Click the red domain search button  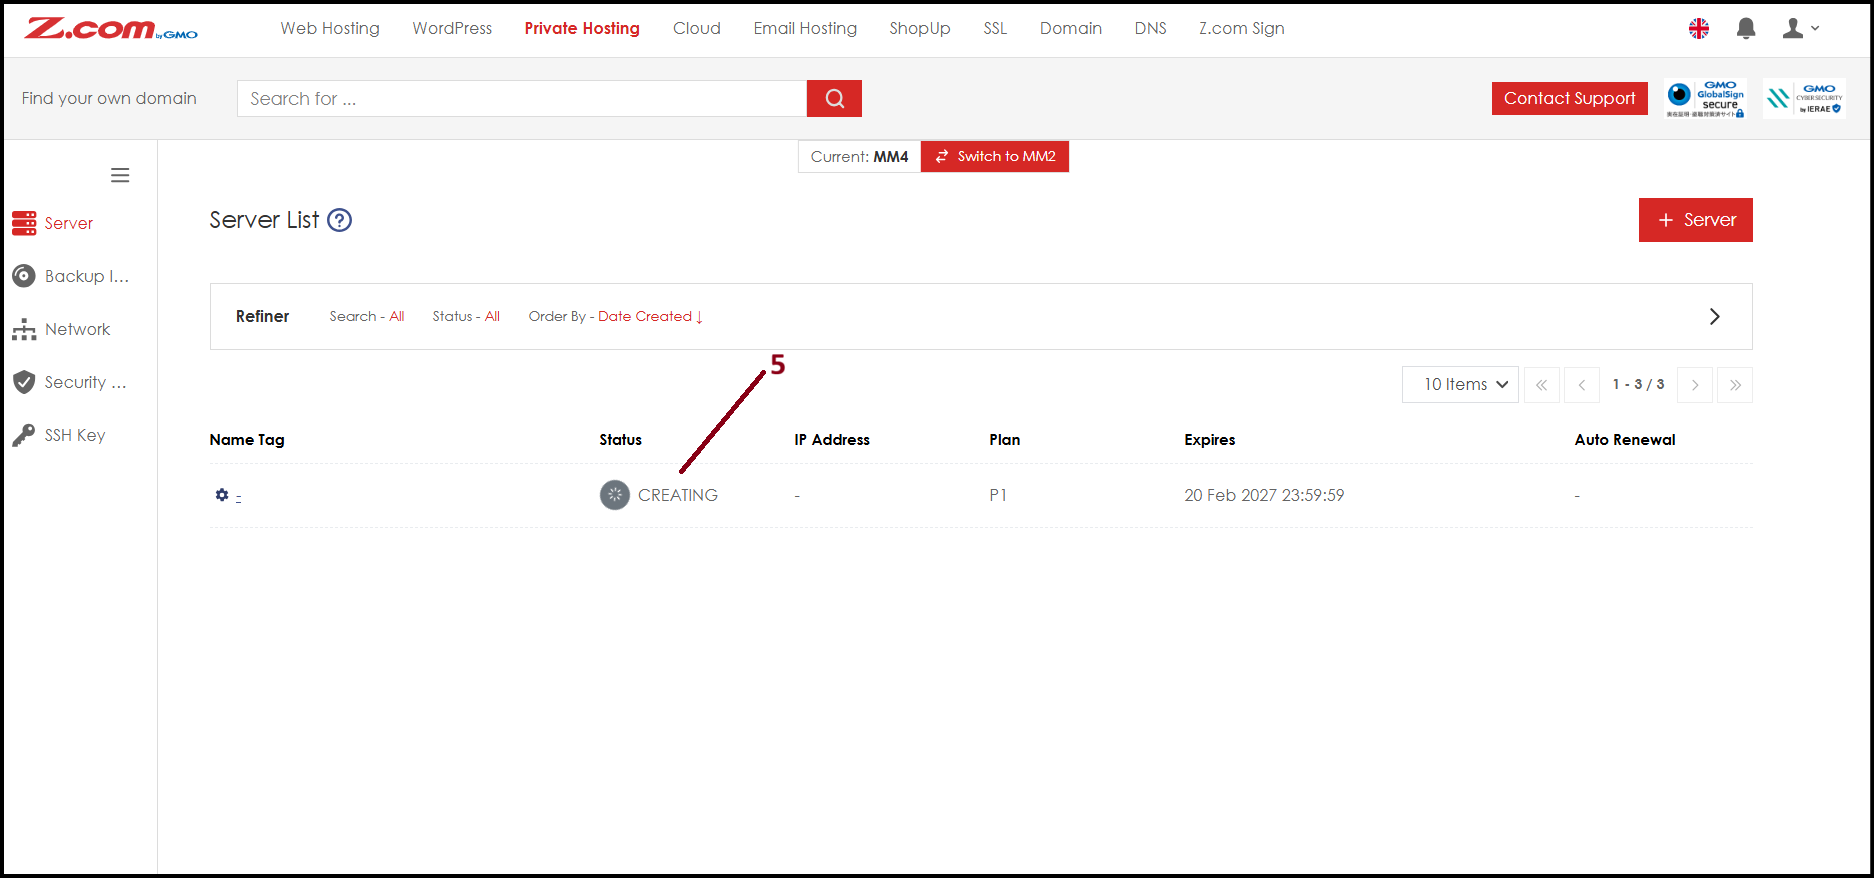click(834, 99)
